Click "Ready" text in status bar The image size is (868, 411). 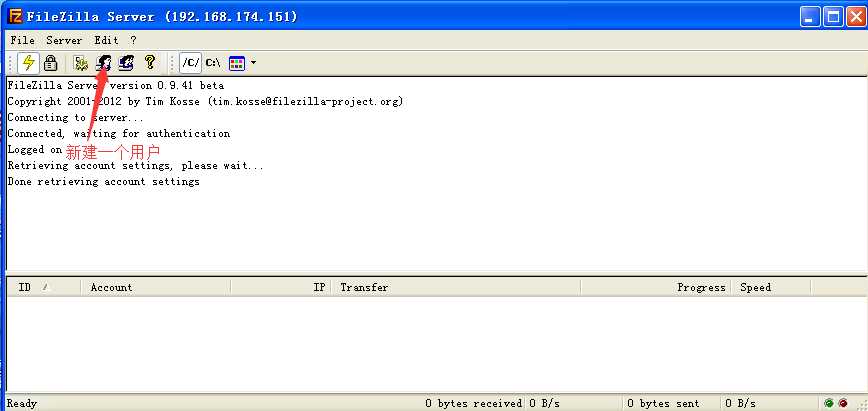click(21, 403)
